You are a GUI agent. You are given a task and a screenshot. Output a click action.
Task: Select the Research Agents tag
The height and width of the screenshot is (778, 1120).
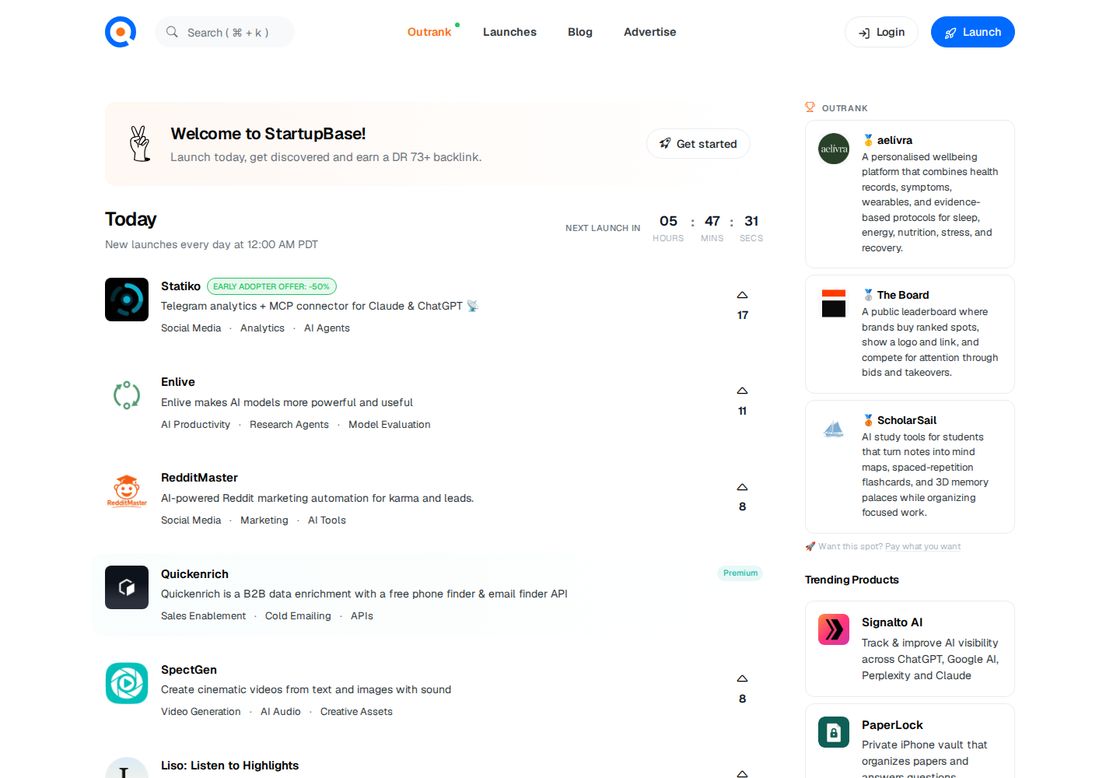pos(289,424)
